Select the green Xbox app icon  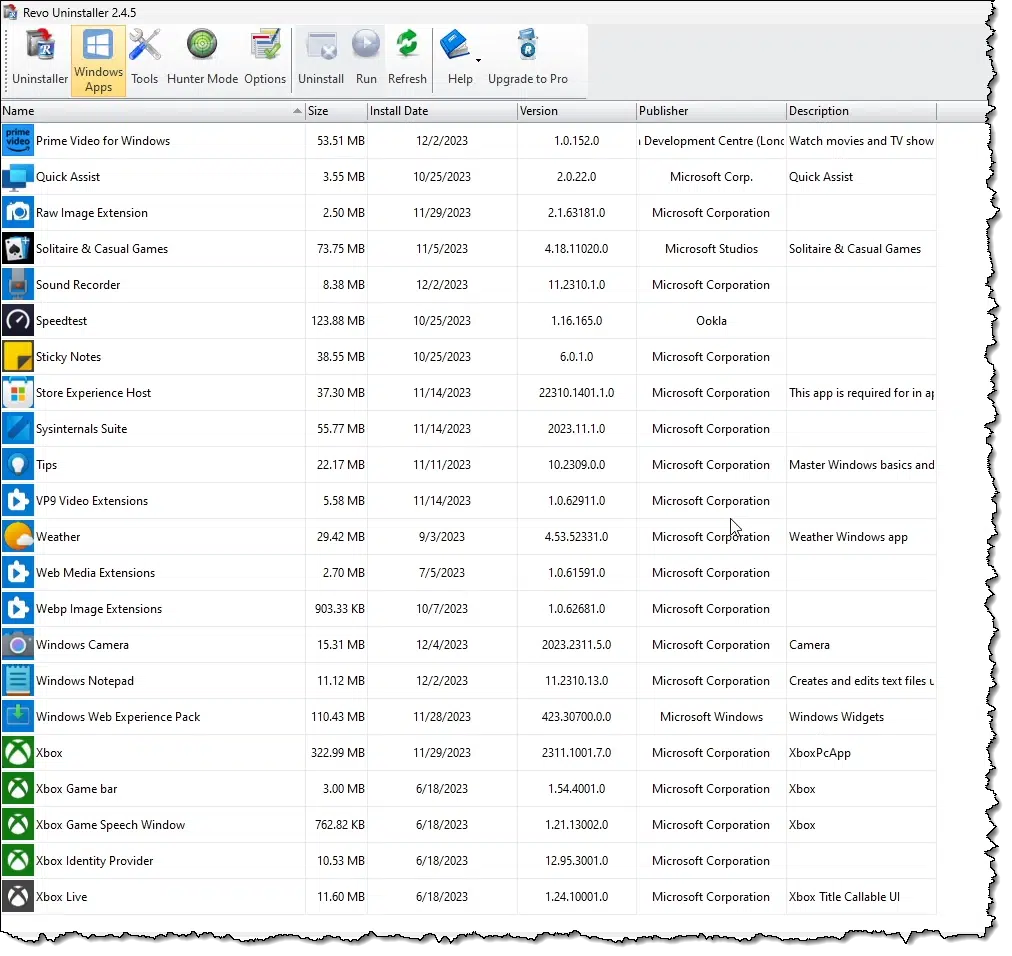18,753
